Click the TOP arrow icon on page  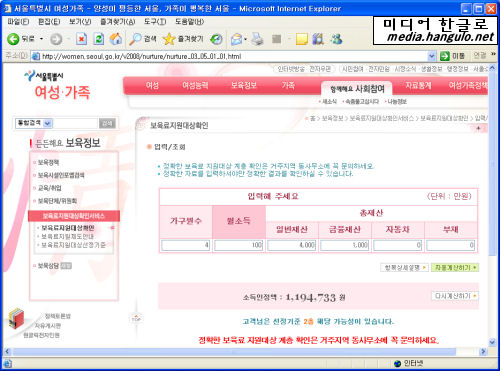[137, 318]
